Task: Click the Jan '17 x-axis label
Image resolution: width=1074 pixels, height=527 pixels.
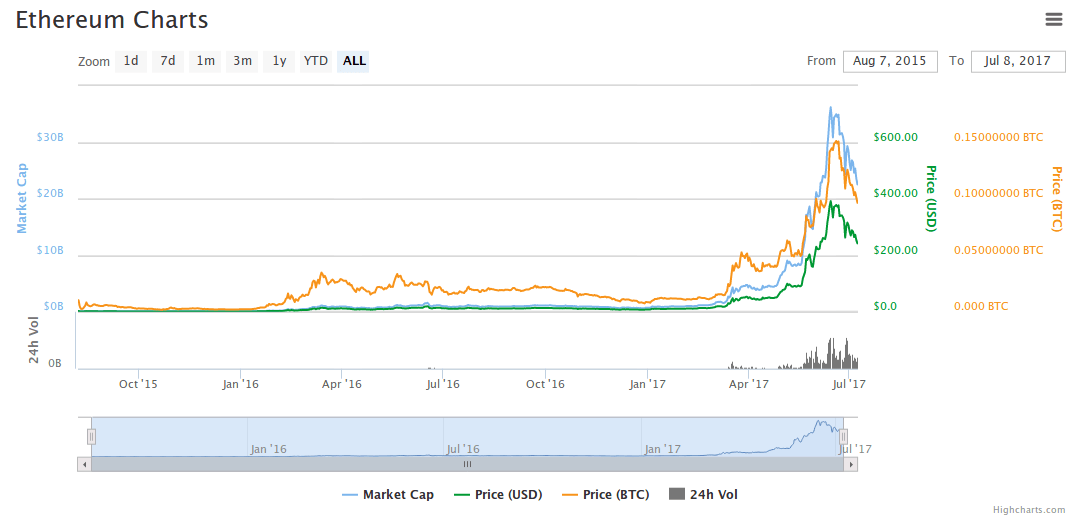Action: [647, 384]
